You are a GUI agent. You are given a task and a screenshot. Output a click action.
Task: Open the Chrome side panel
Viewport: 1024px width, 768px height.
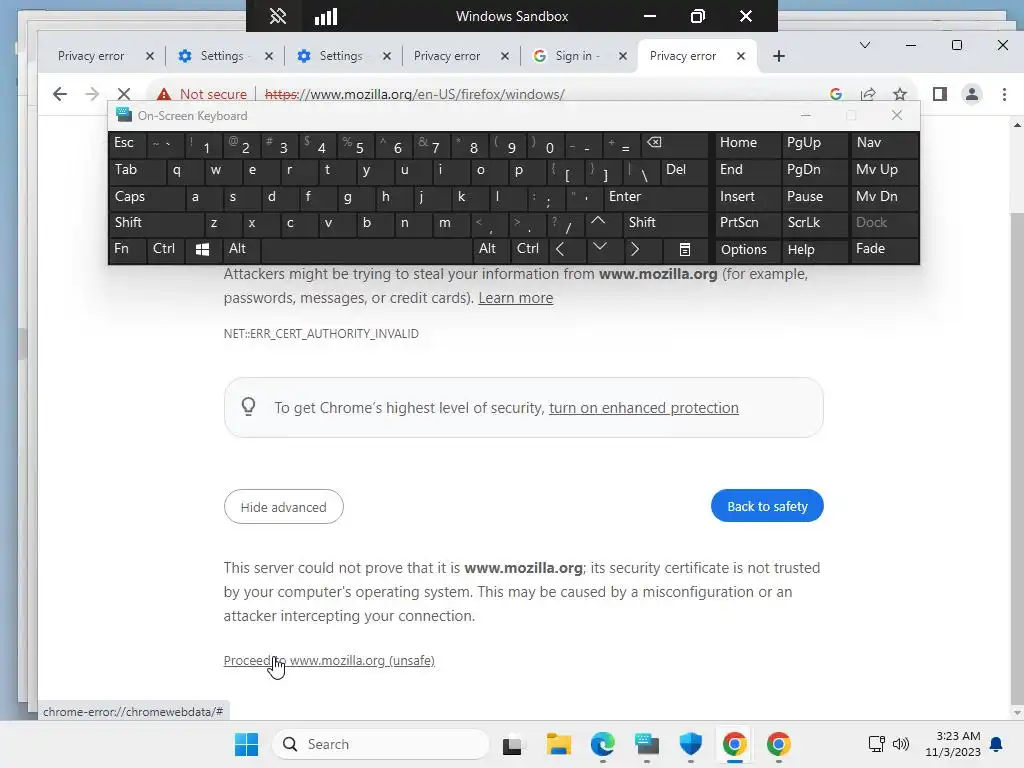(x=940, y=94)
